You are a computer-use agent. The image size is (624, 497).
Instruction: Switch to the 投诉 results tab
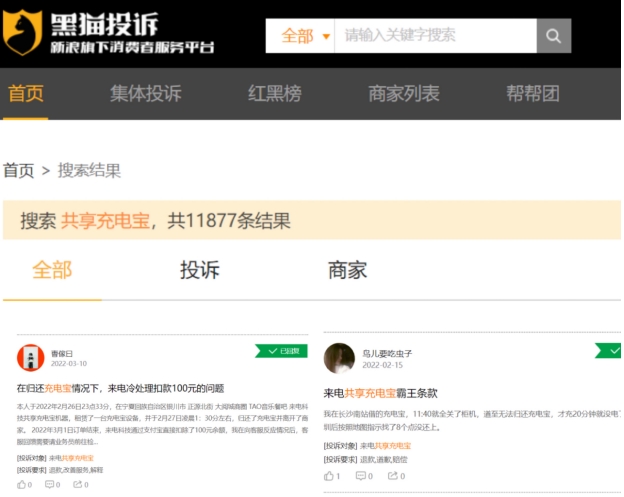click(x=199, y=270)
